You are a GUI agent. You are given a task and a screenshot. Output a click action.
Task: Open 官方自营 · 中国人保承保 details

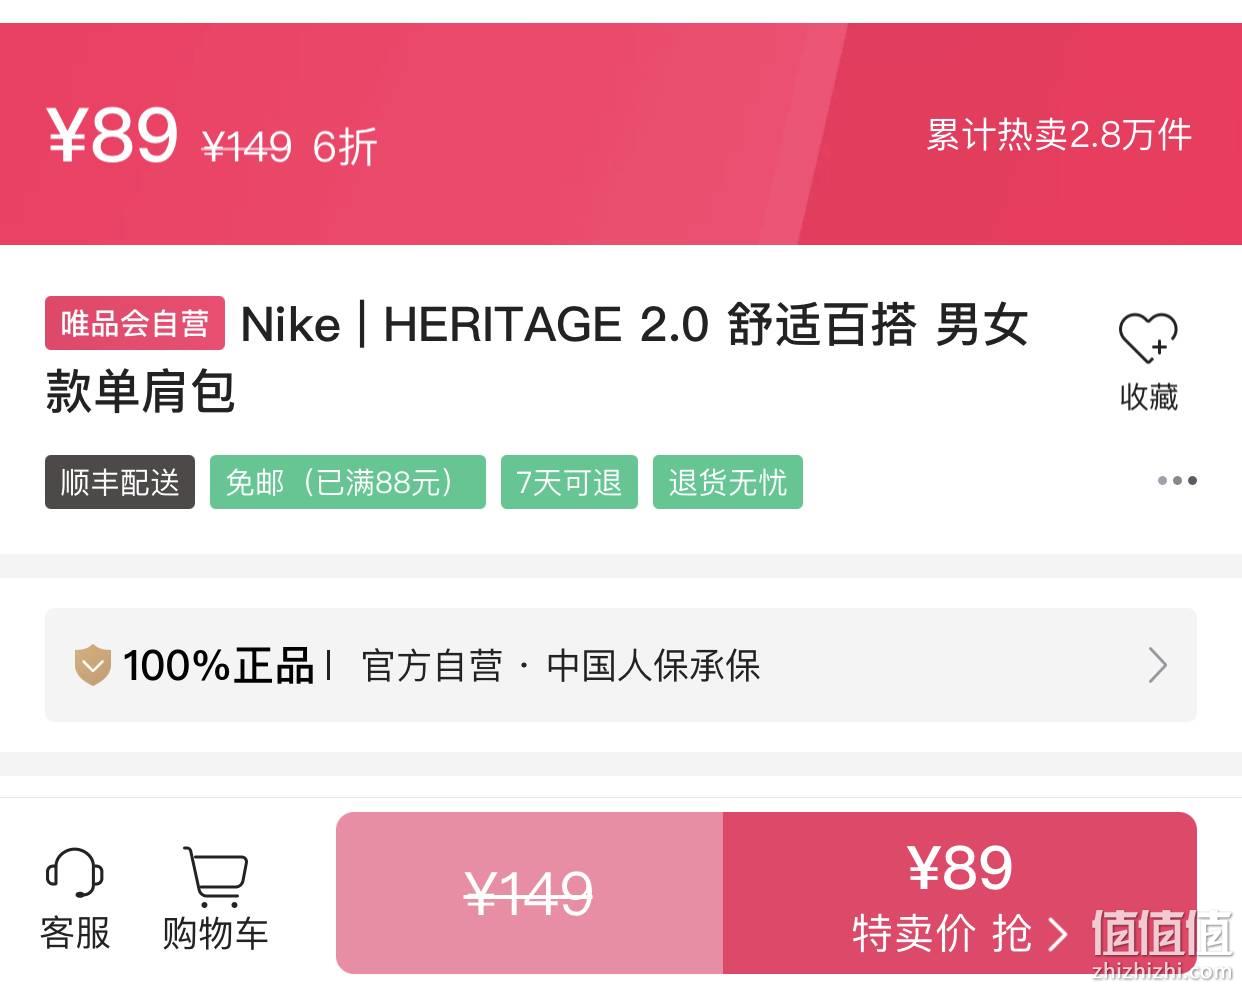561,665
